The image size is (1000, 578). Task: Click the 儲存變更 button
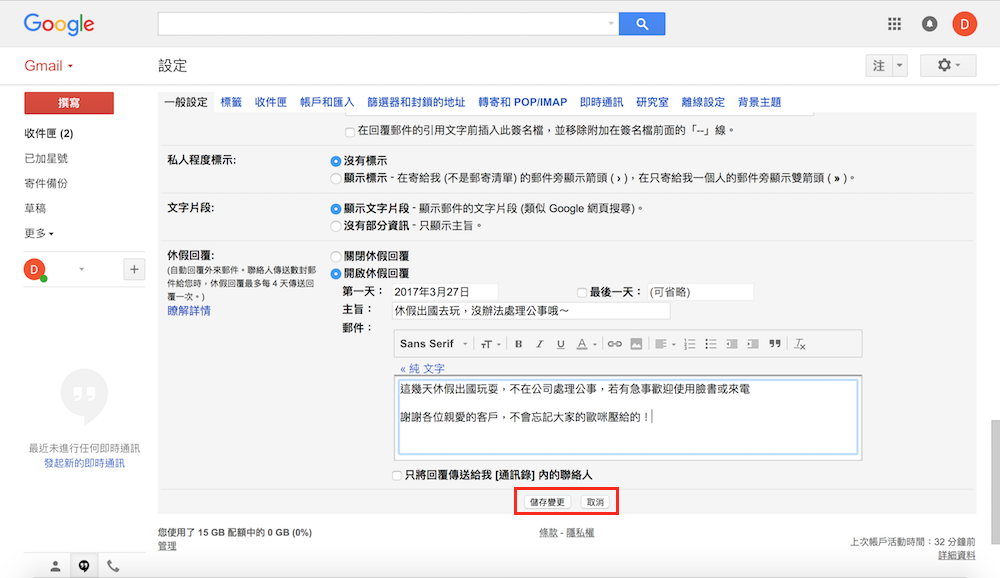pos(547,502)
